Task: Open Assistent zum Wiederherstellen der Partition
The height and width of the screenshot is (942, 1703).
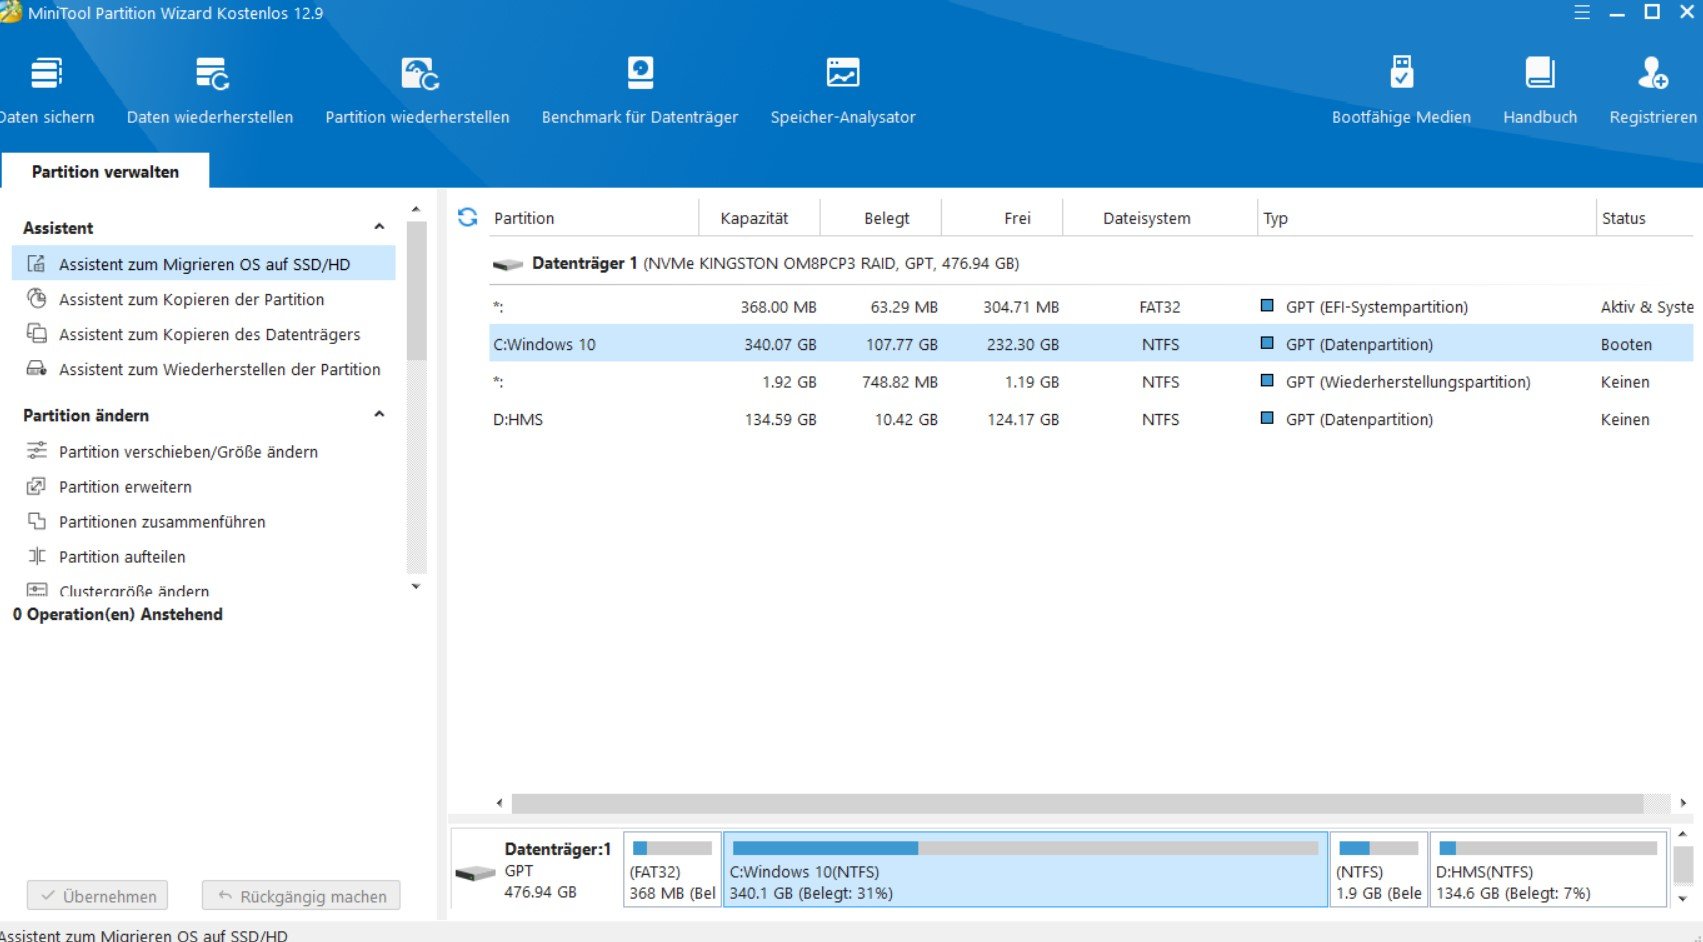Action: (x=219, y=369)
